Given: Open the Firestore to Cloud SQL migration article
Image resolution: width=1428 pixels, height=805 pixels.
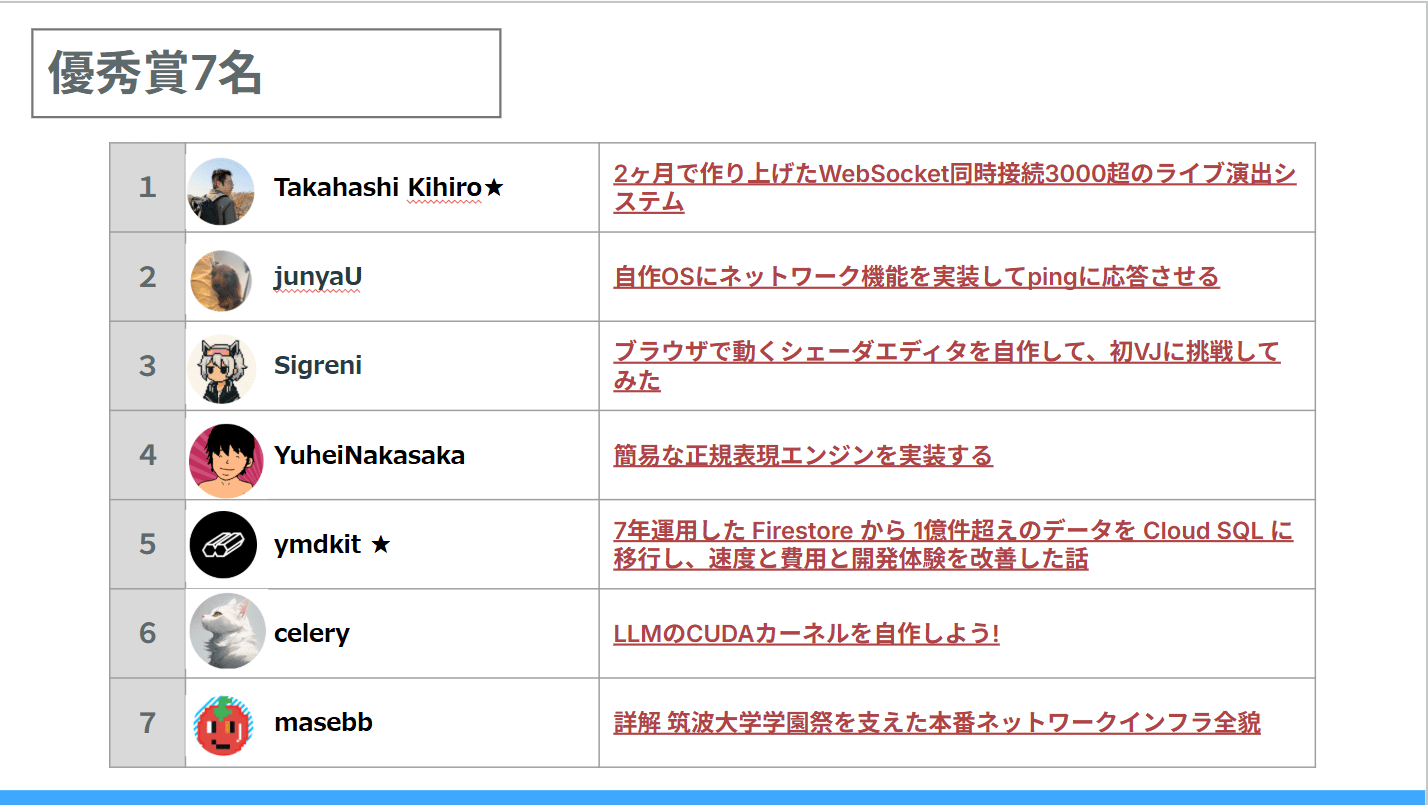Looking at the screenshot, I should pos(953,544).
